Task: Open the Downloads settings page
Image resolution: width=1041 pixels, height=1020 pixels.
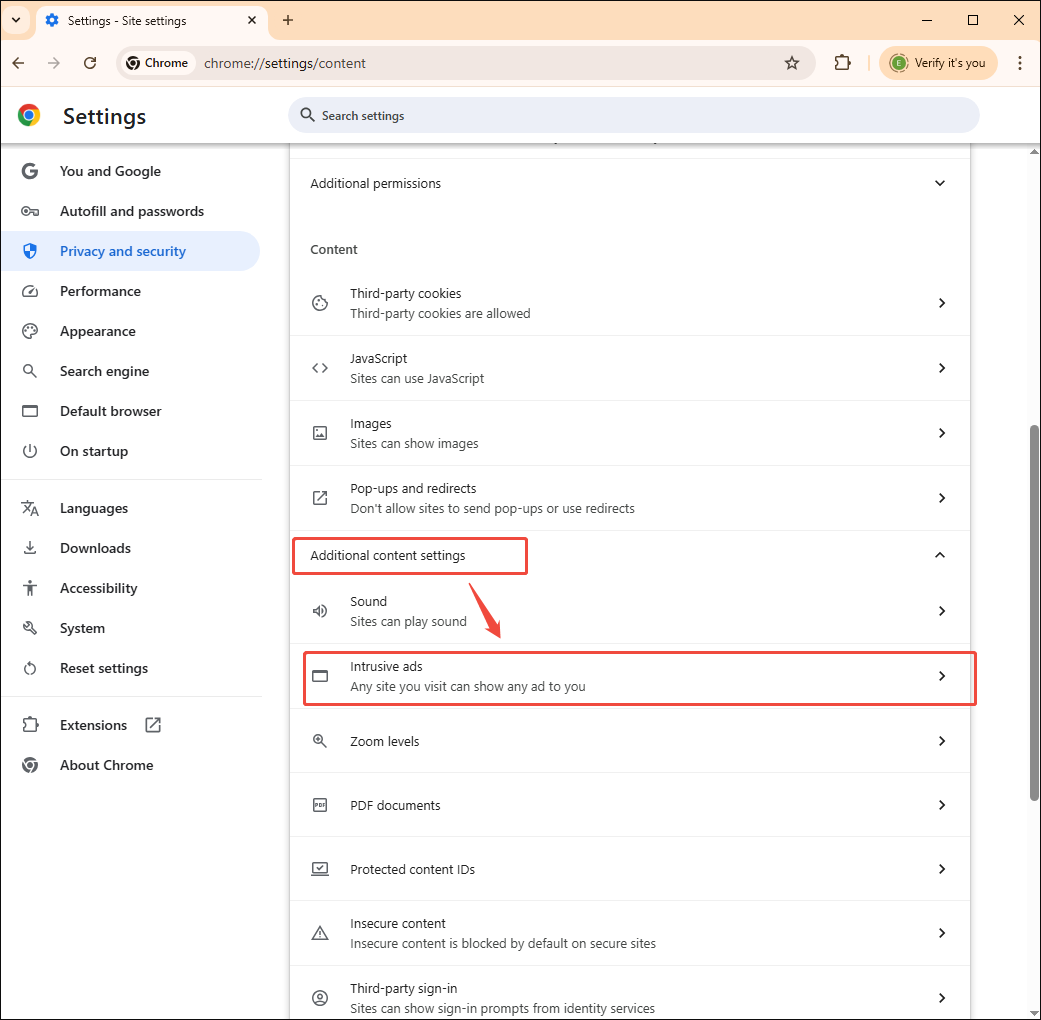Action: point(95,548)
